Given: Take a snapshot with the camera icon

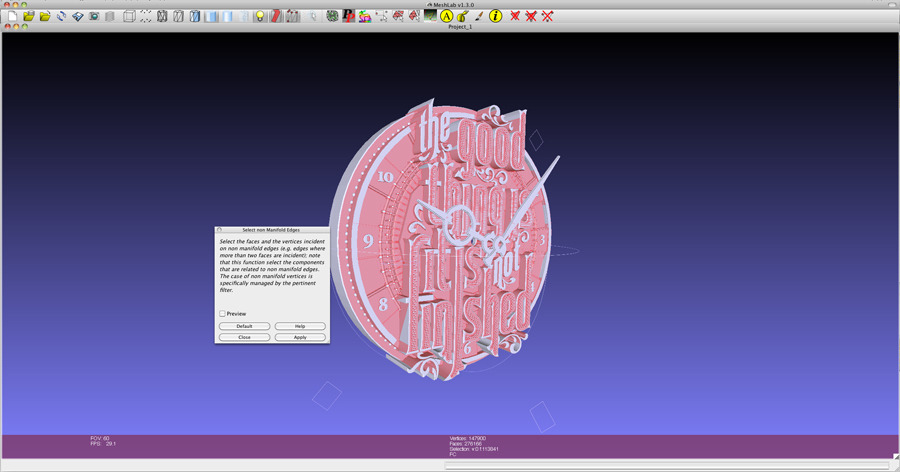Looking at the screenshot, I should 93,16.
